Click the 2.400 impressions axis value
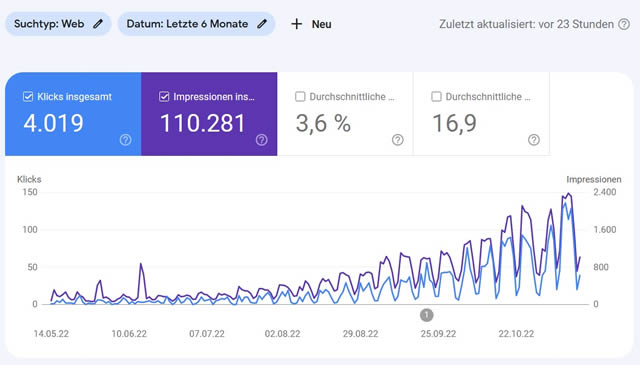Screen dimensions: 640x365 click(605, 192)
